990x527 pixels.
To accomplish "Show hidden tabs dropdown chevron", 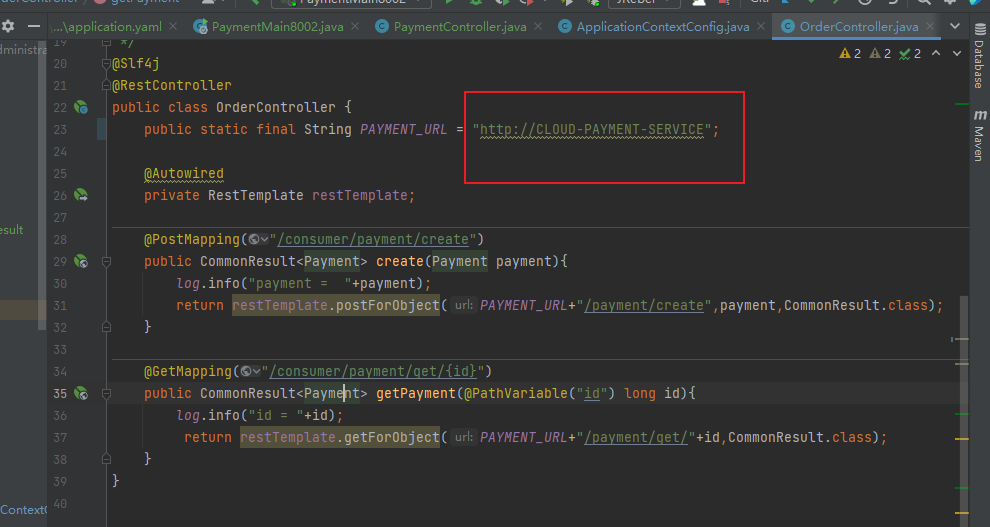I will coord(955,27).
